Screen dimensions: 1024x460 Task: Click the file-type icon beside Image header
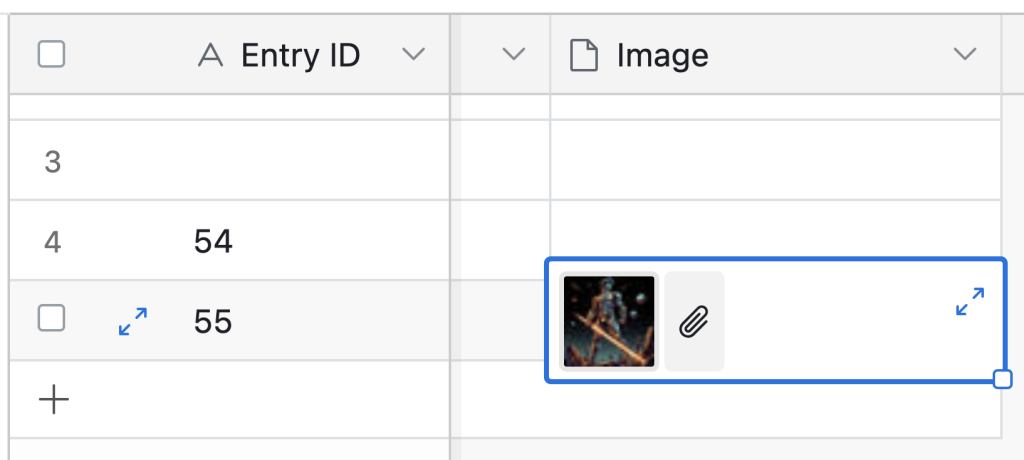[x=583, y=55]
